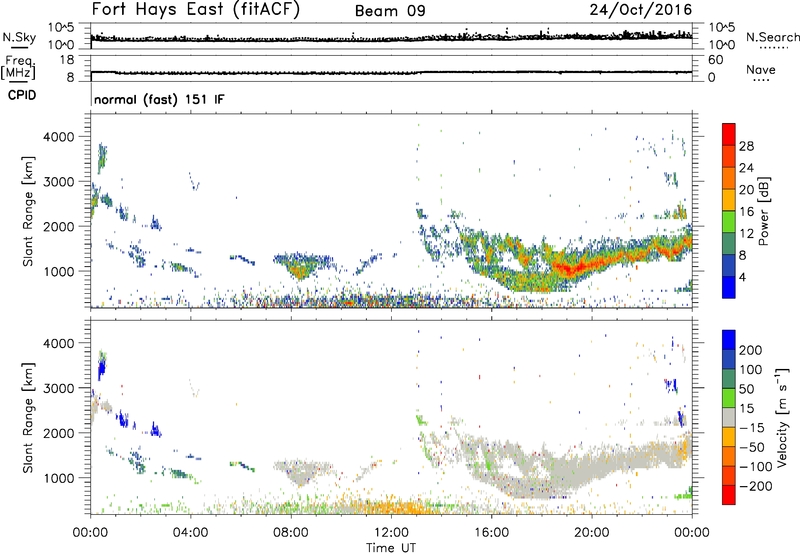
Task: Click the strong red echo near 19:00 in Power panel
Action: tap(569, 267)
